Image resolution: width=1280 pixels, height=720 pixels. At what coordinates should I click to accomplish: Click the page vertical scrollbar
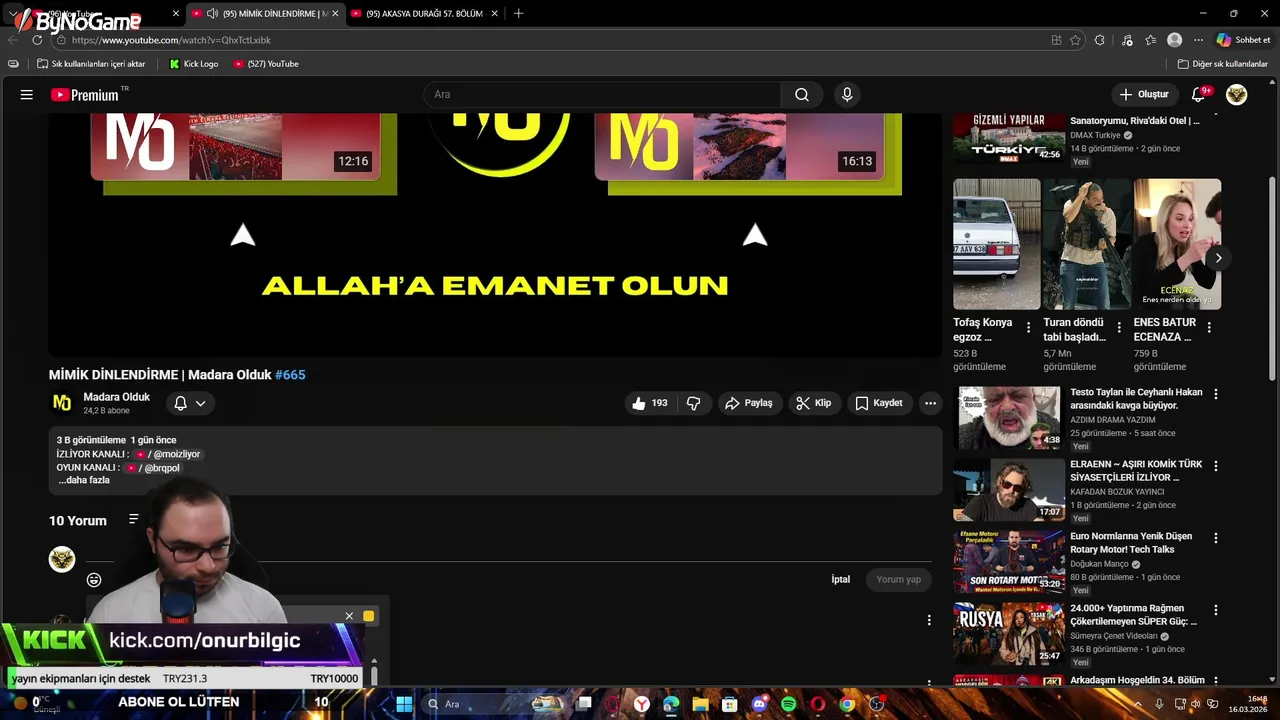pos(1272,280)
